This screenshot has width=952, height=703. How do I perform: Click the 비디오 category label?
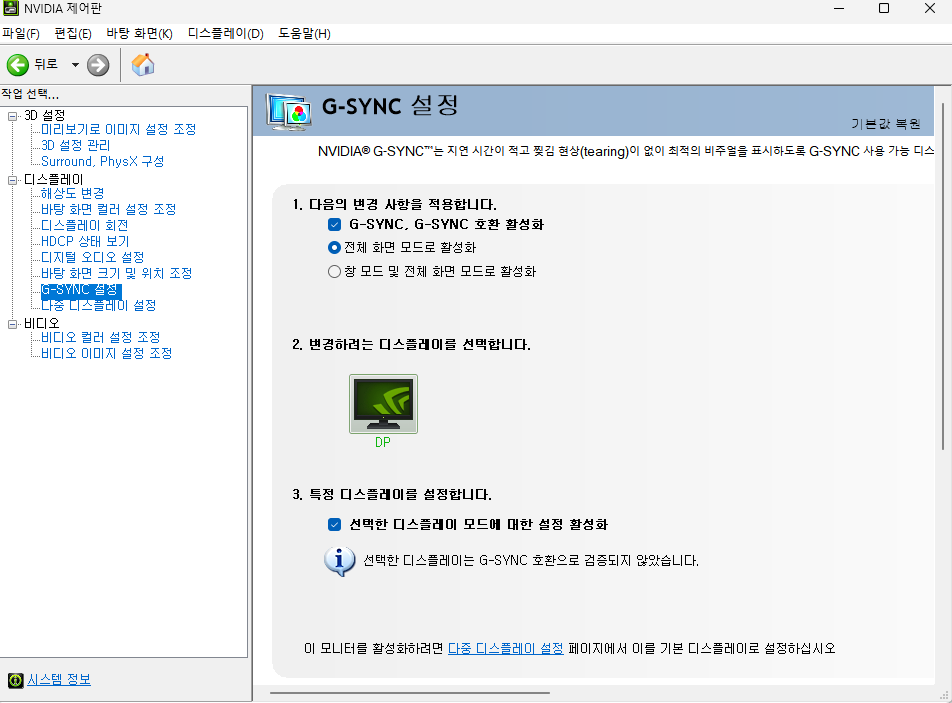click(41, 324)
